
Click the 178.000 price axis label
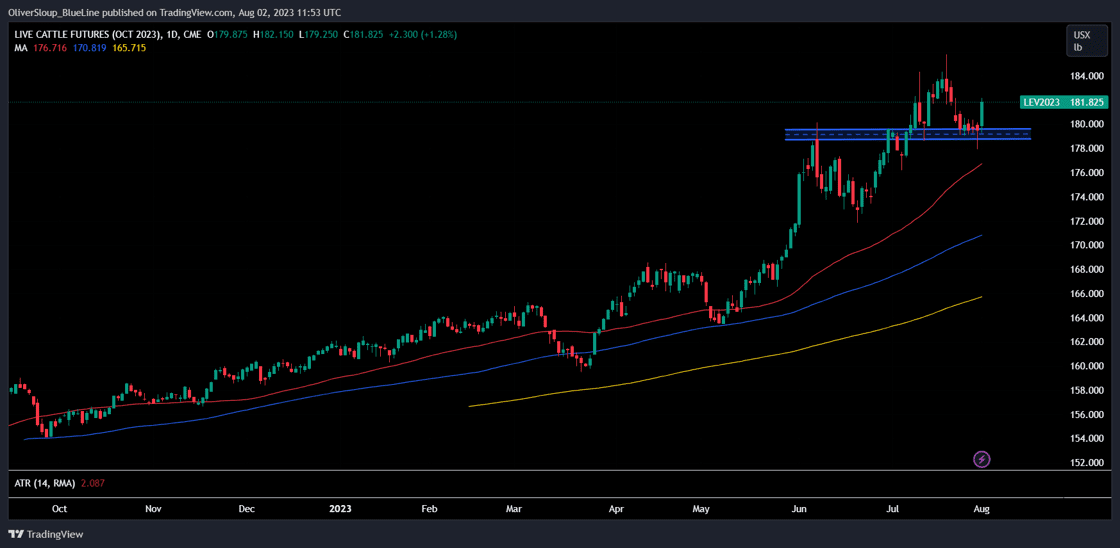1089,149
